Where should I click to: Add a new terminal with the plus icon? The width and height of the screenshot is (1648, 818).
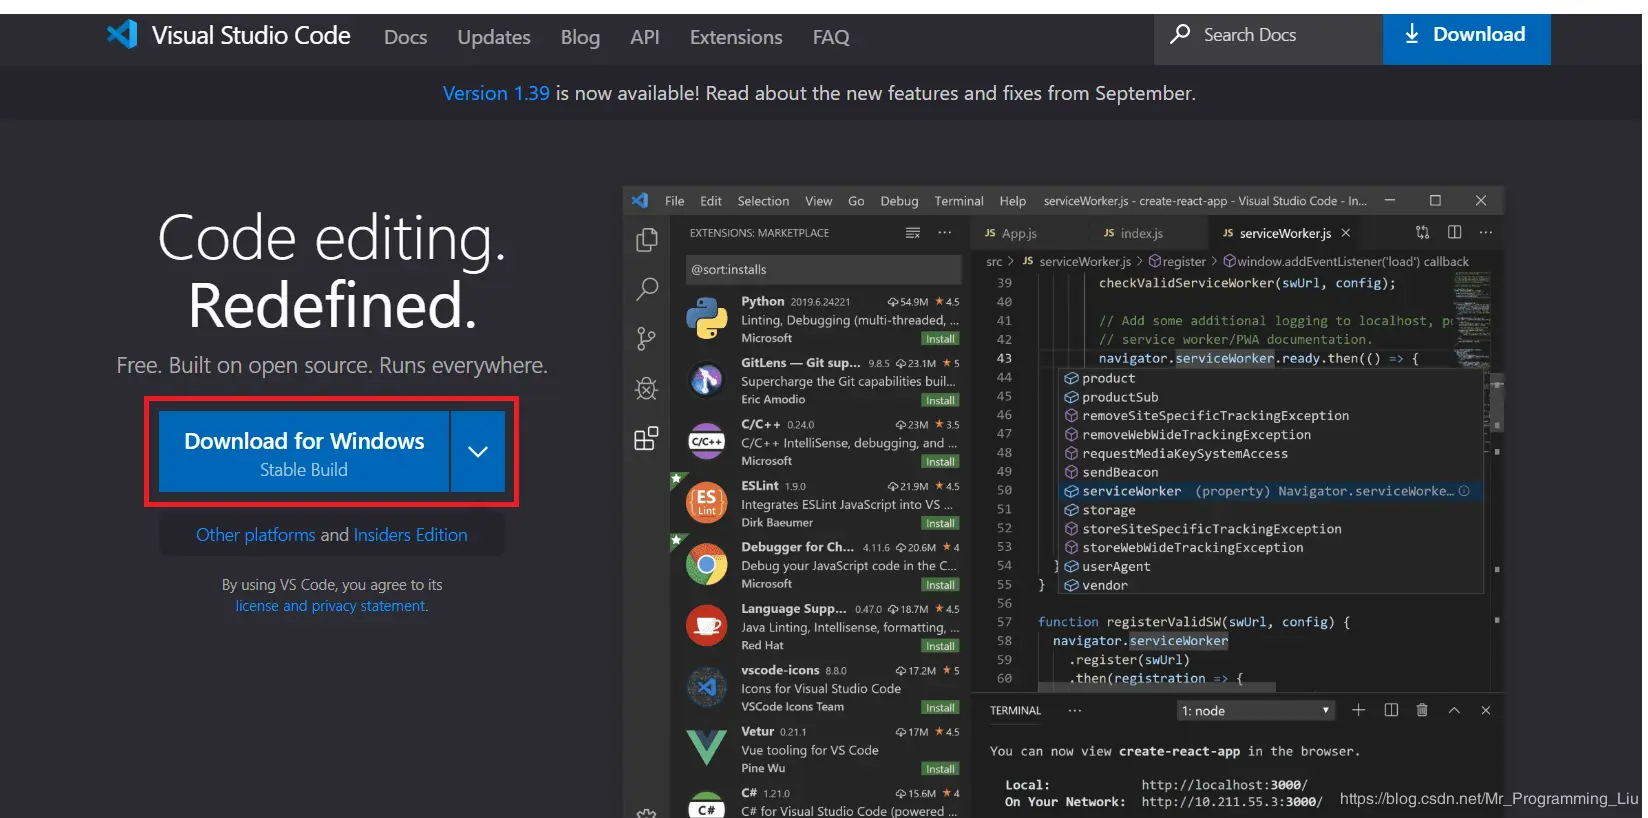point(1358,710)
